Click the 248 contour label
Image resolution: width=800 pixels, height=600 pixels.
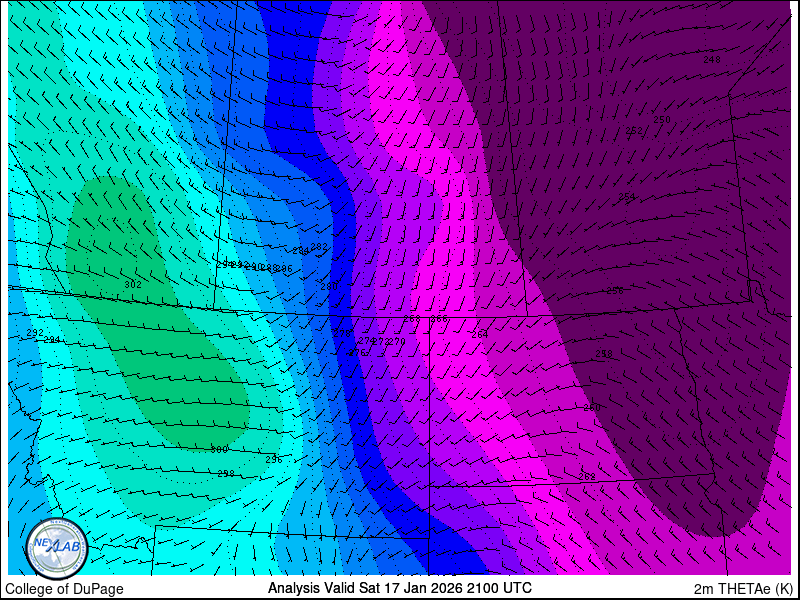(x=712, y=60)
